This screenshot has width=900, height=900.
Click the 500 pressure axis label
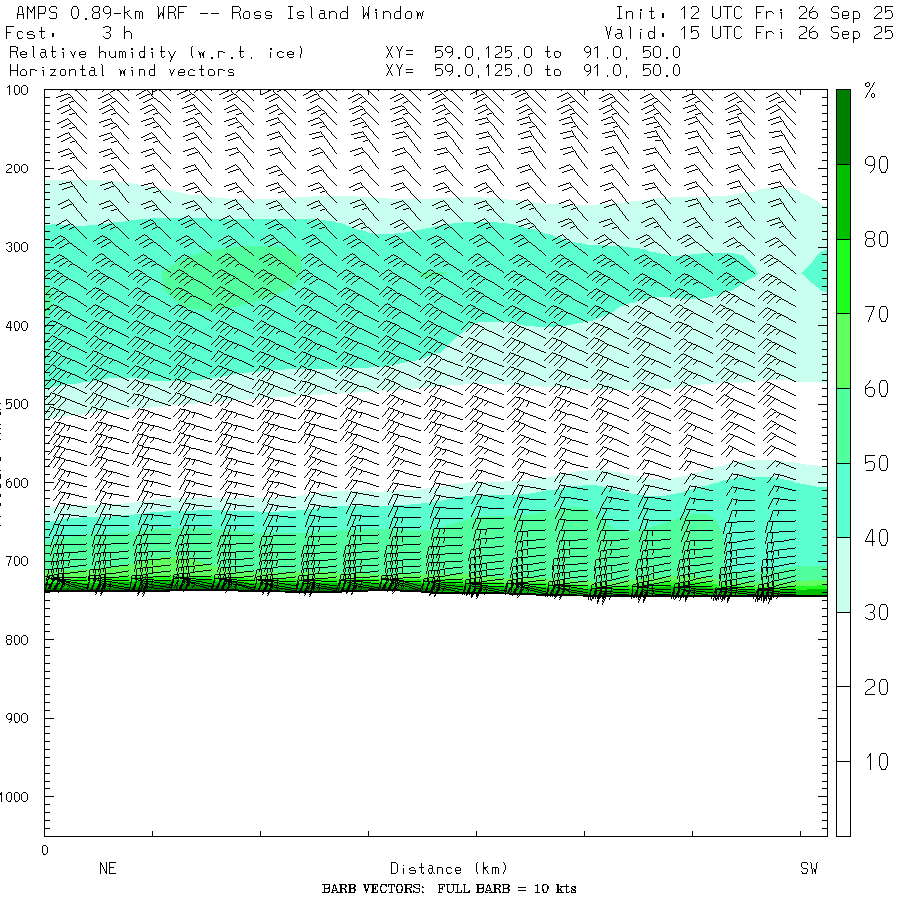tap(17, 404)
